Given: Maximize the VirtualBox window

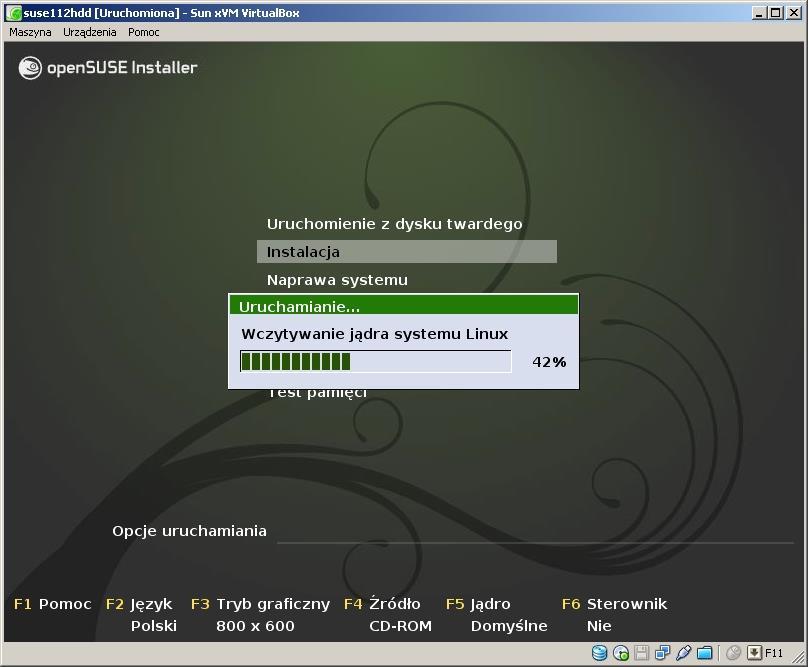Looking at the screenshot, I should click(776, 13).
